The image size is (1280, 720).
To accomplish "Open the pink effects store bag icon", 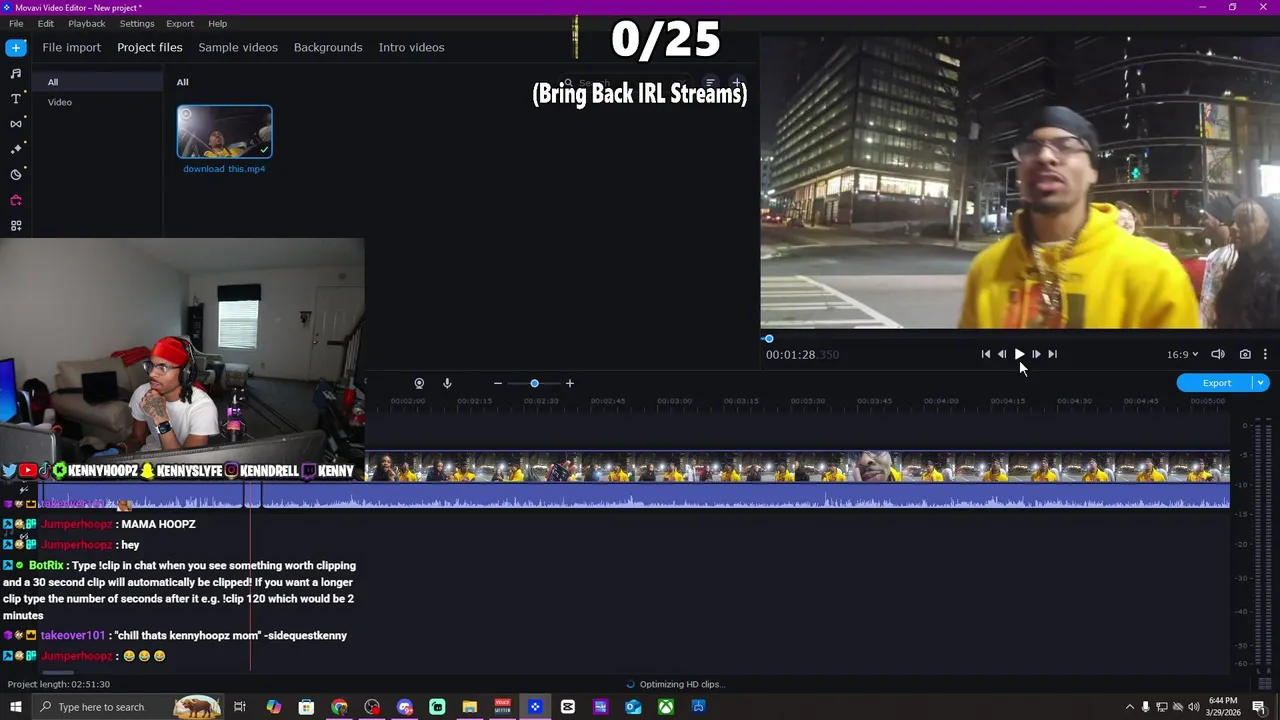I will (x=15, y=200).
